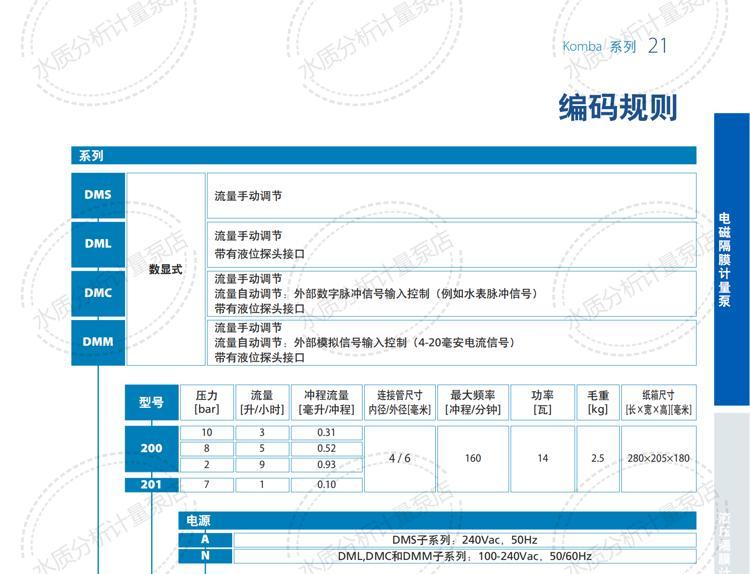Click pressure value 10
Viewport: 750px width, 574px height.
[x=207, y=432]
